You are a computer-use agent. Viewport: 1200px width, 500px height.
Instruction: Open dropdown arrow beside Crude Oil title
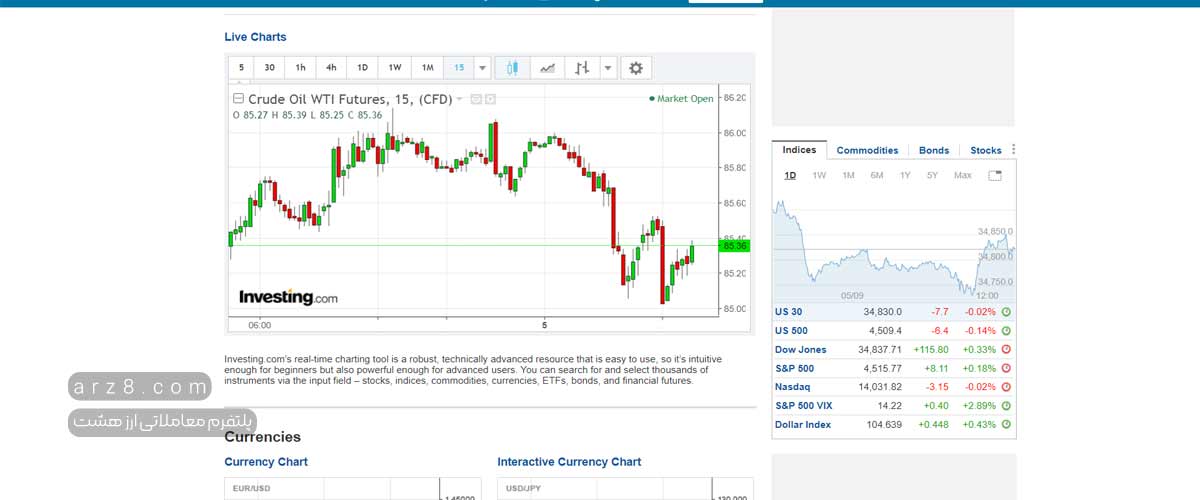click(x=460, y=99)
